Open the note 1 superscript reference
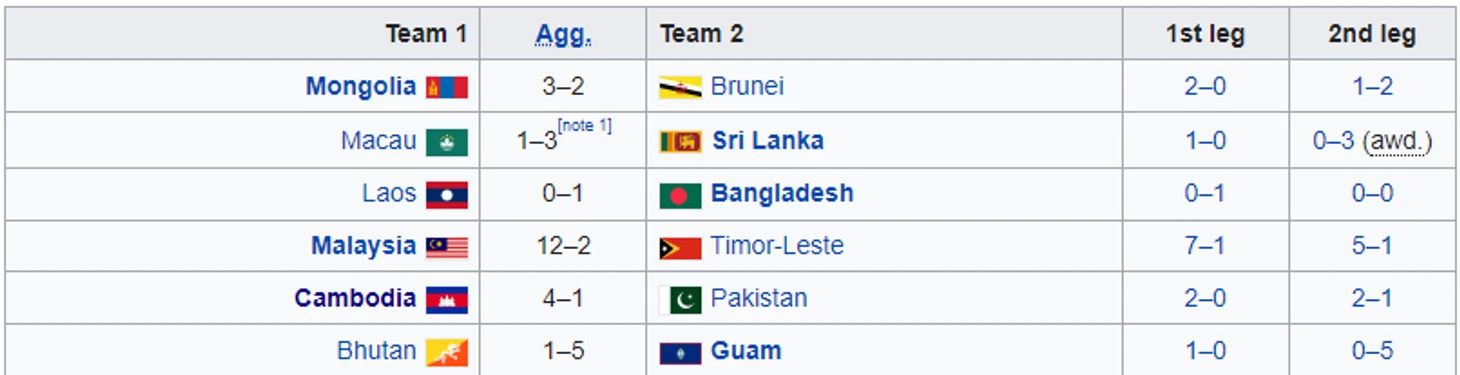The image size is (1460, 375). (x=585, y=126)
